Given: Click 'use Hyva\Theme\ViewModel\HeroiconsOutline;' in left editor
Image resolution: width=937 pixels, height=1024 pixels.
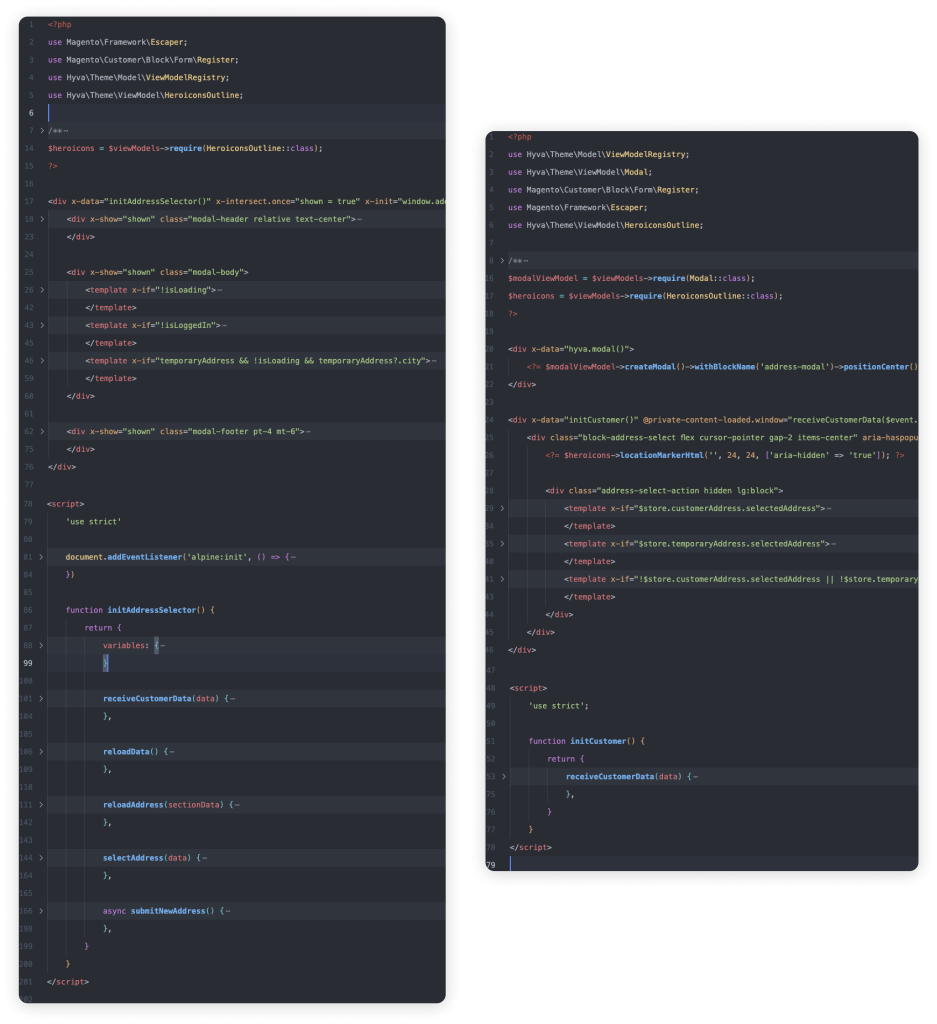Looking at the screenshot, I should (x=146, y=95).
